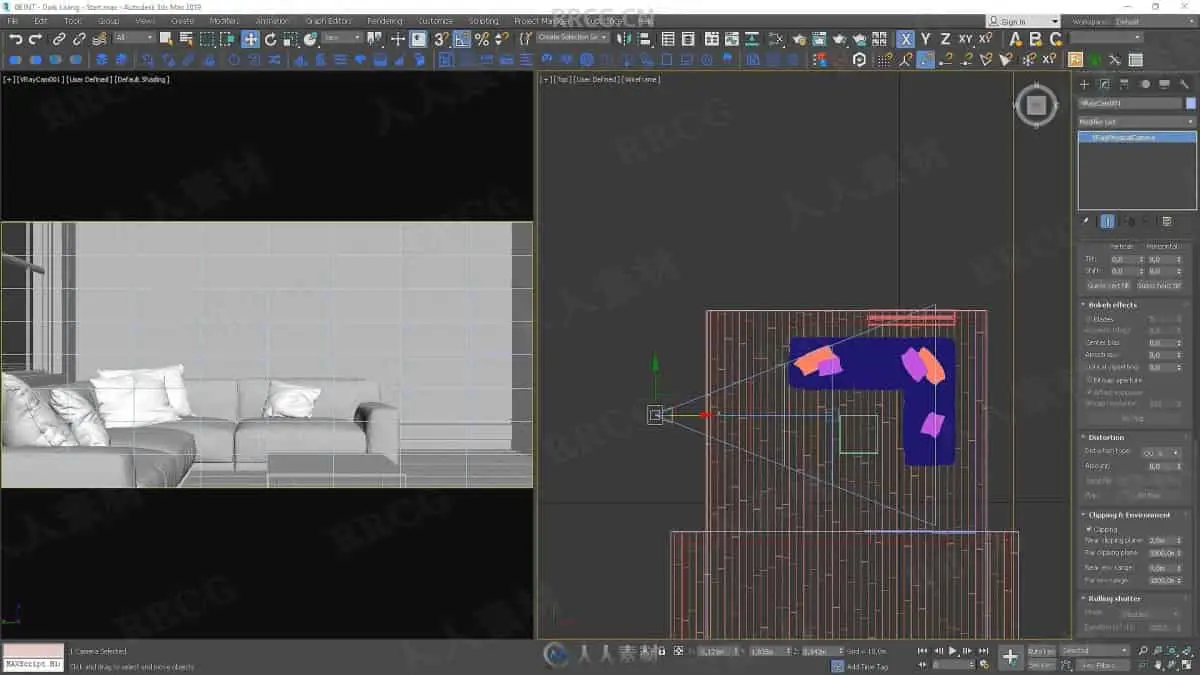Toggle the Percent Snap icon
Image resolution: width=1200 pixels, height=675 pixels.
pos(481,39)
